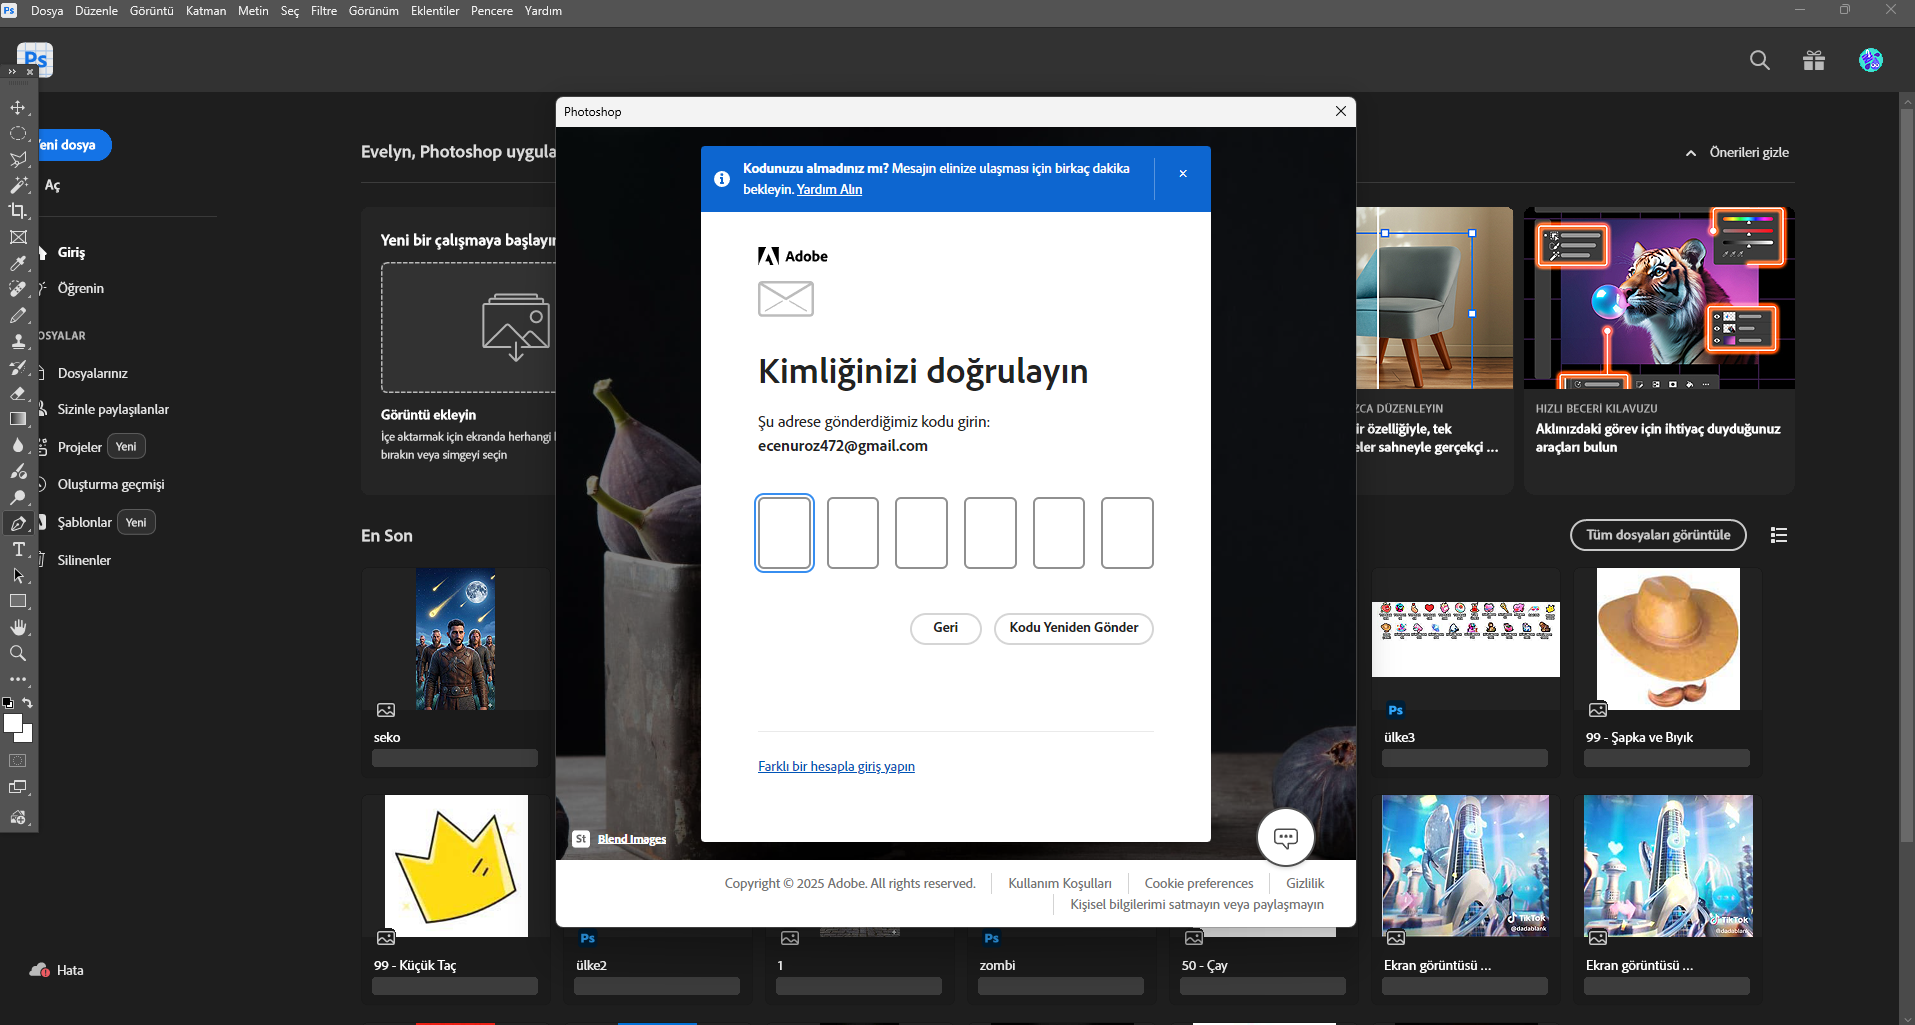Focus the last verification code box
The image size is (1915, 1025).
coord(1127,533)
